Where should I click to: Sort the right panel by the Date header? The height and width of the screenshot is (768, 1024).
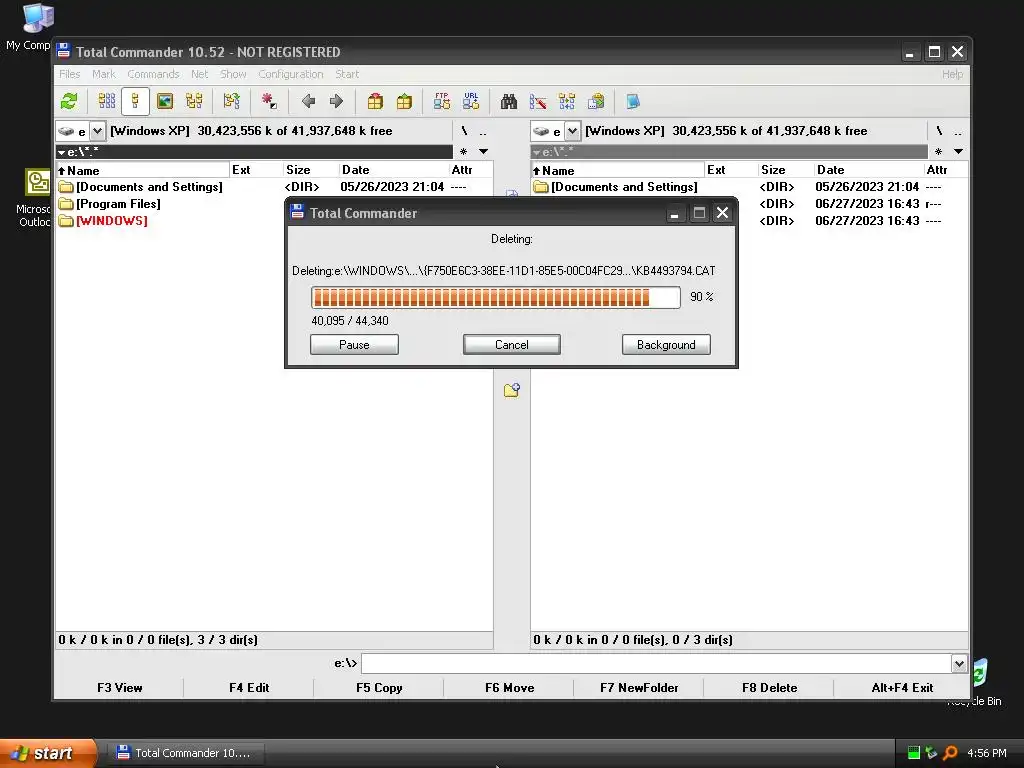click(868, 170)
